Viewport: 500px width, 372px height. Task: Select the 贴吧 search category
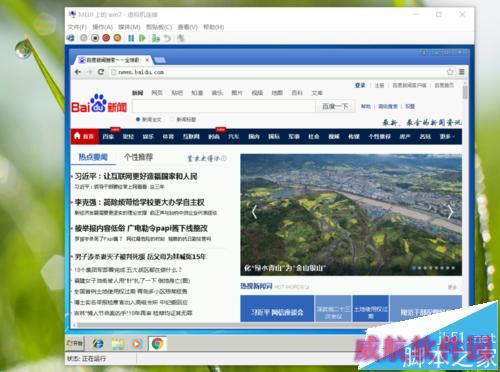177,93
